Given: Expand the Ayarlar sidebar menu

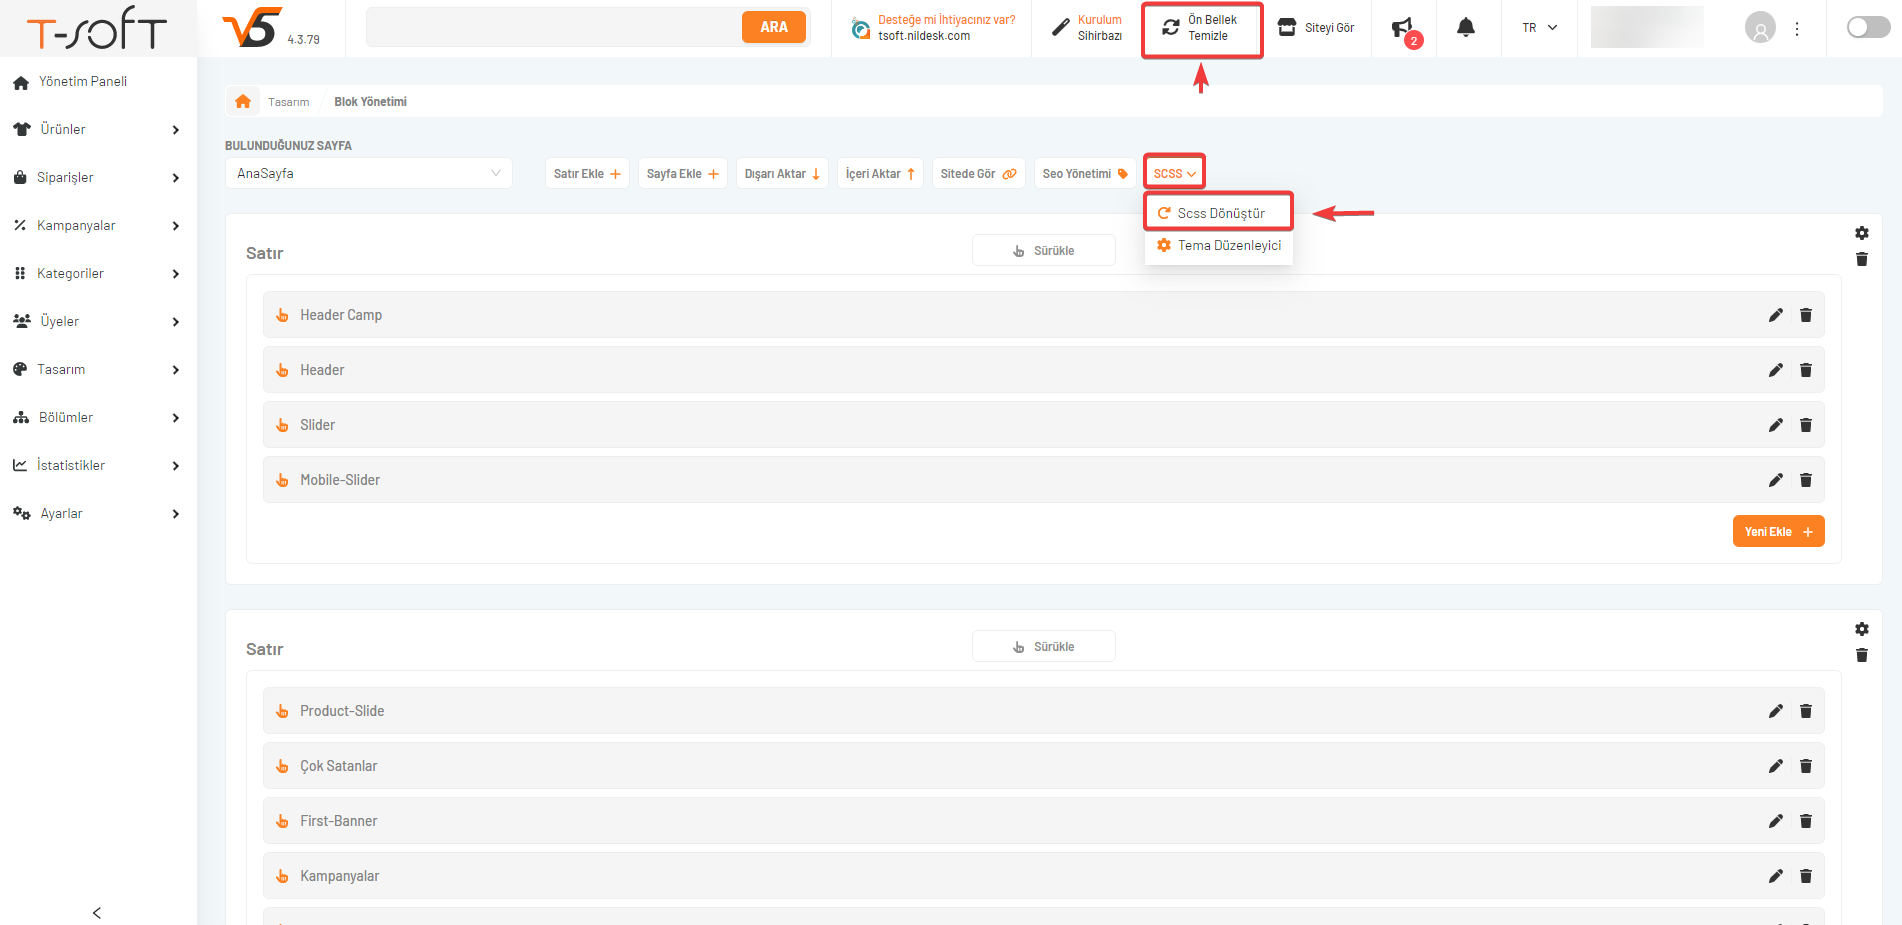Looking at the screenshot, I should [98, 513].
